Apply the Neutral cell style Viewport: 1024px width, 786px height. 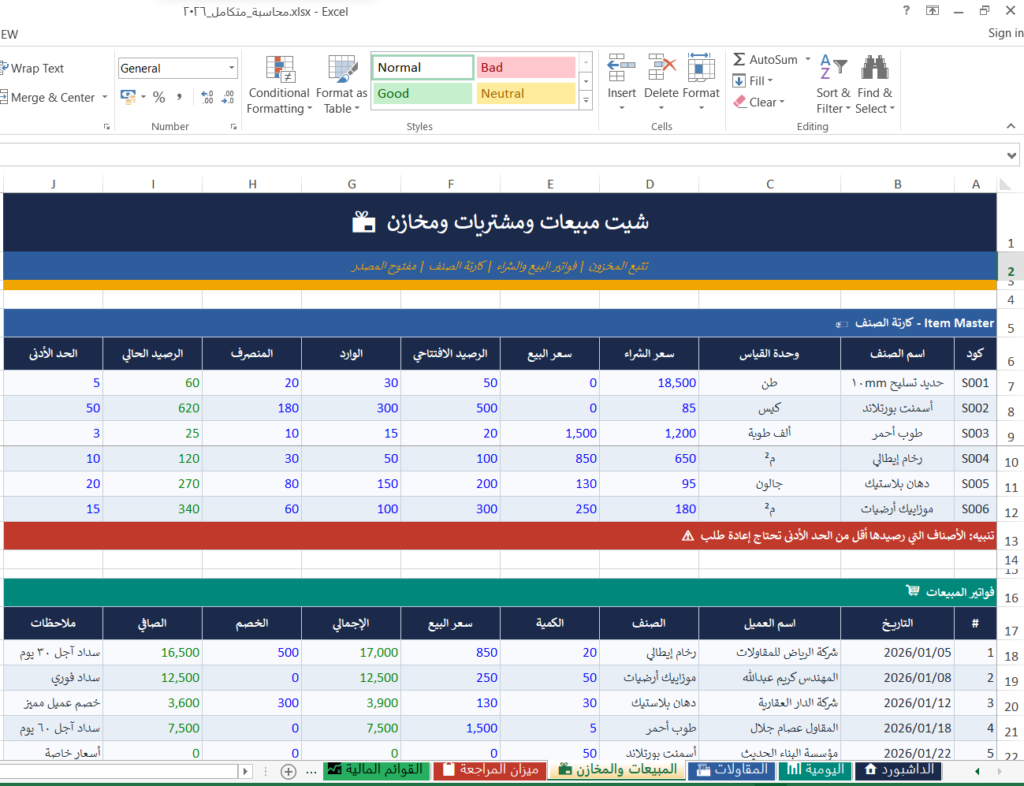[526, 93]
